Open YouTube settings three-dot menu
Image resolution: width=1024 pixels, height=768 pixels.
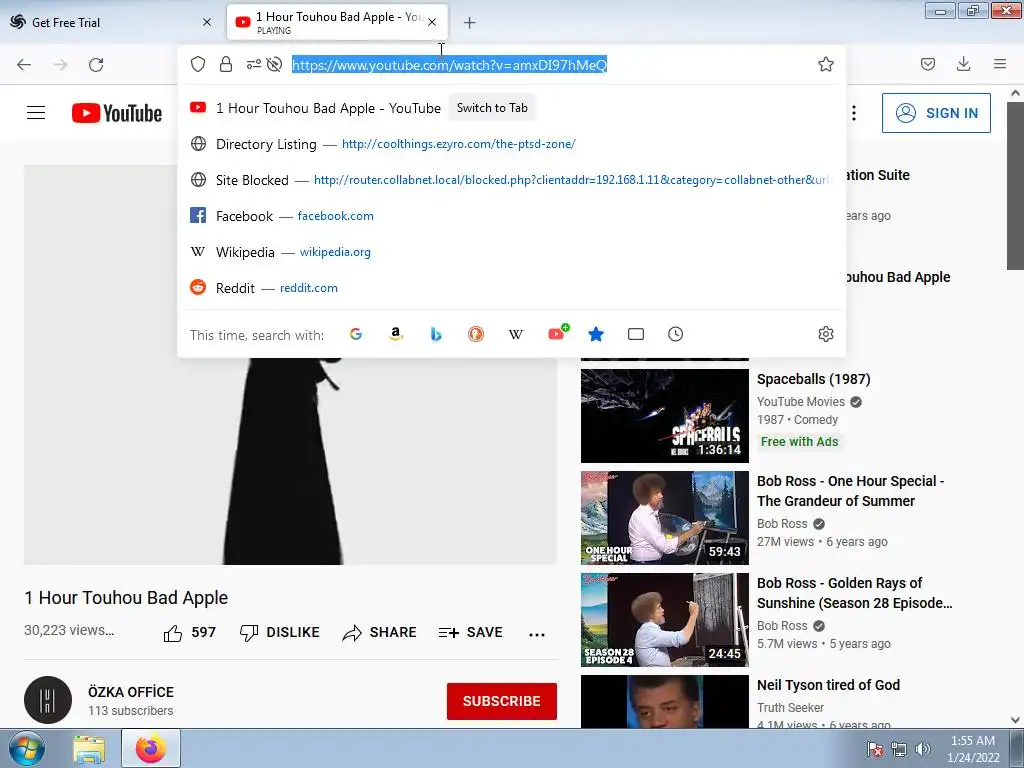(x=854, y=113)
